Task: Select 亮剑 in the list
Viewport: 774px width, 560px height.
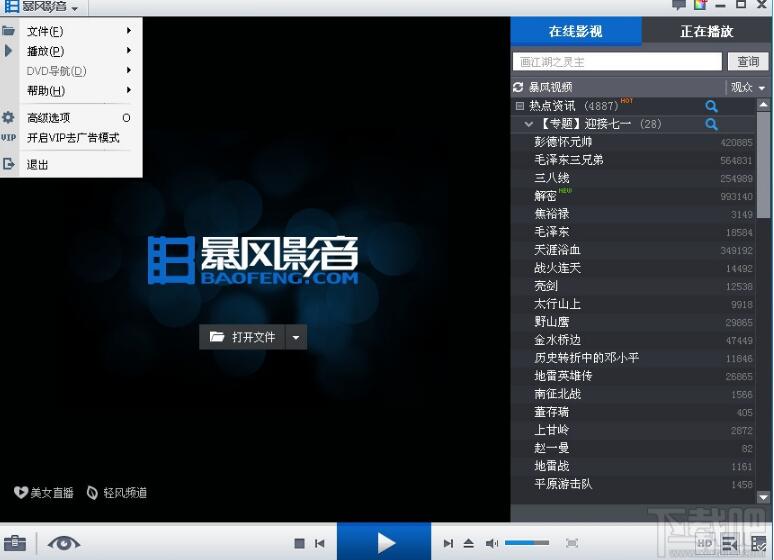Action: pos(633,286)
